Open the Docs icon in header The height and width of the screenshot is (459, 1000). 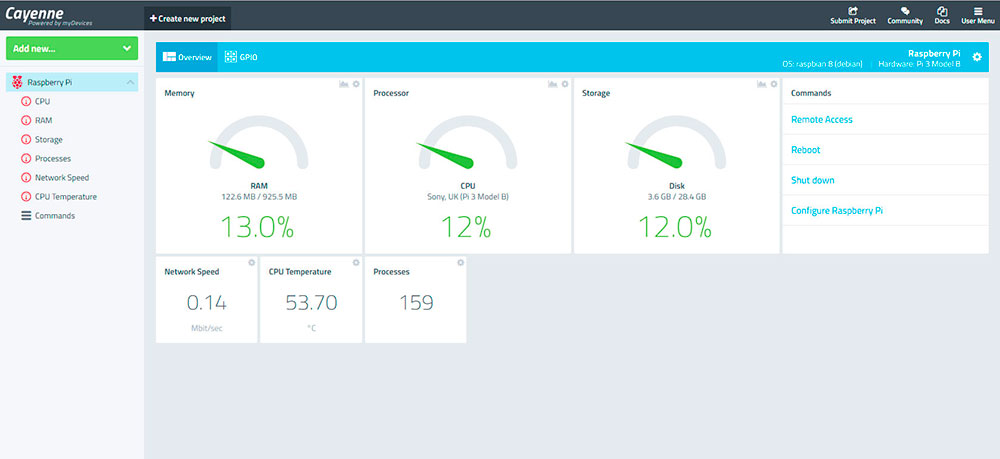pos(942,11)
